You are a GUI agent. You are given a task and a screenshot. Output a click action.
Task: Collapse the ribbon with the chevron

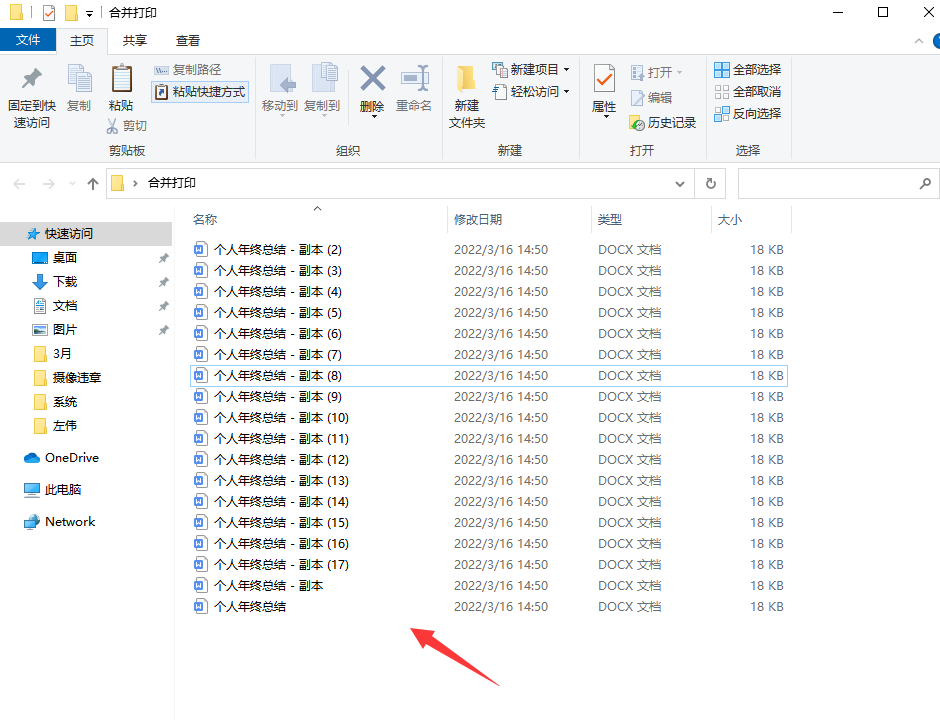[918, 41]
